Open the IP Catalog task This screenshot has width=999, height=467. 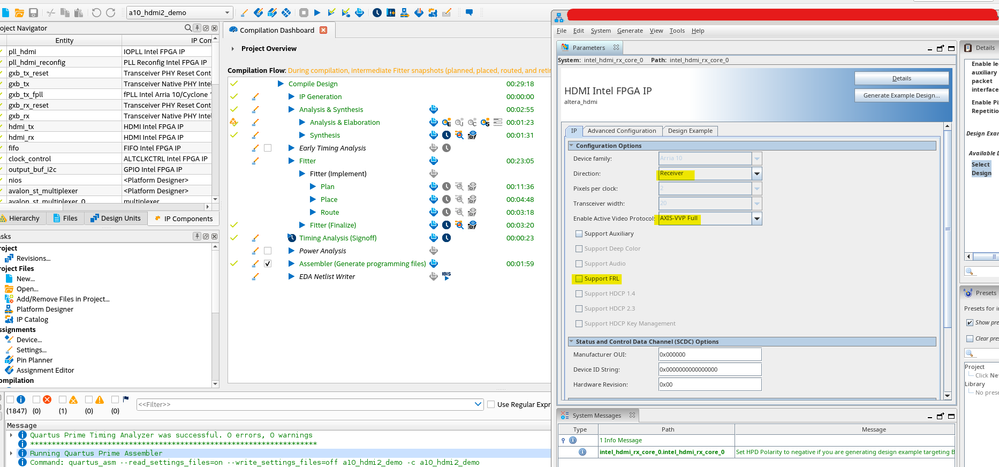(x=34, y=319)
